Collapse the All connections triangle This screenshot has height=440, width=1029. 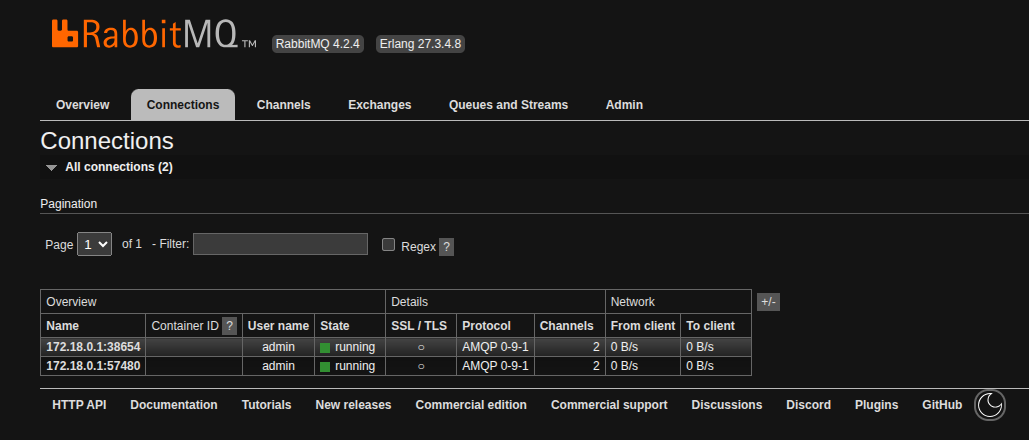[51, 167]
